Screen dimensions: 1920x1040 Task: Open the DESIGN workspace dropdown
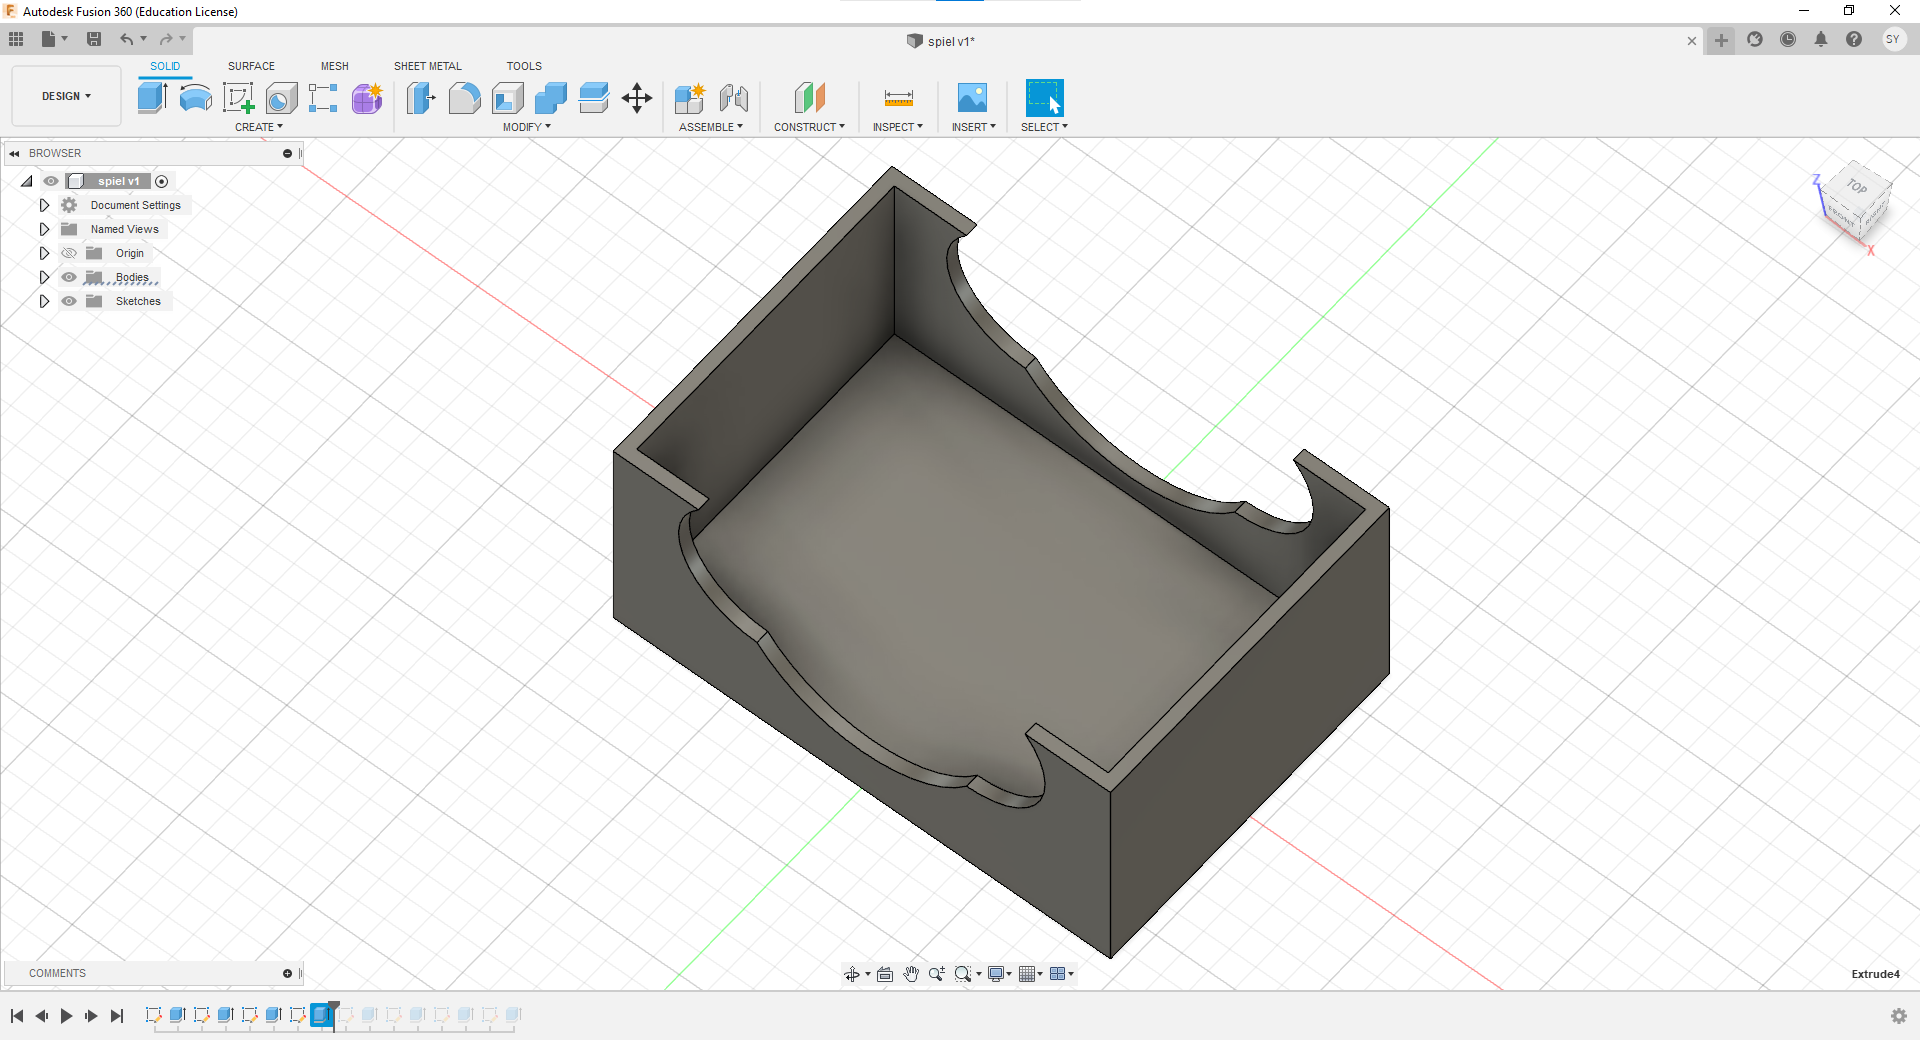pyautogui.click(x=66, y=96)
